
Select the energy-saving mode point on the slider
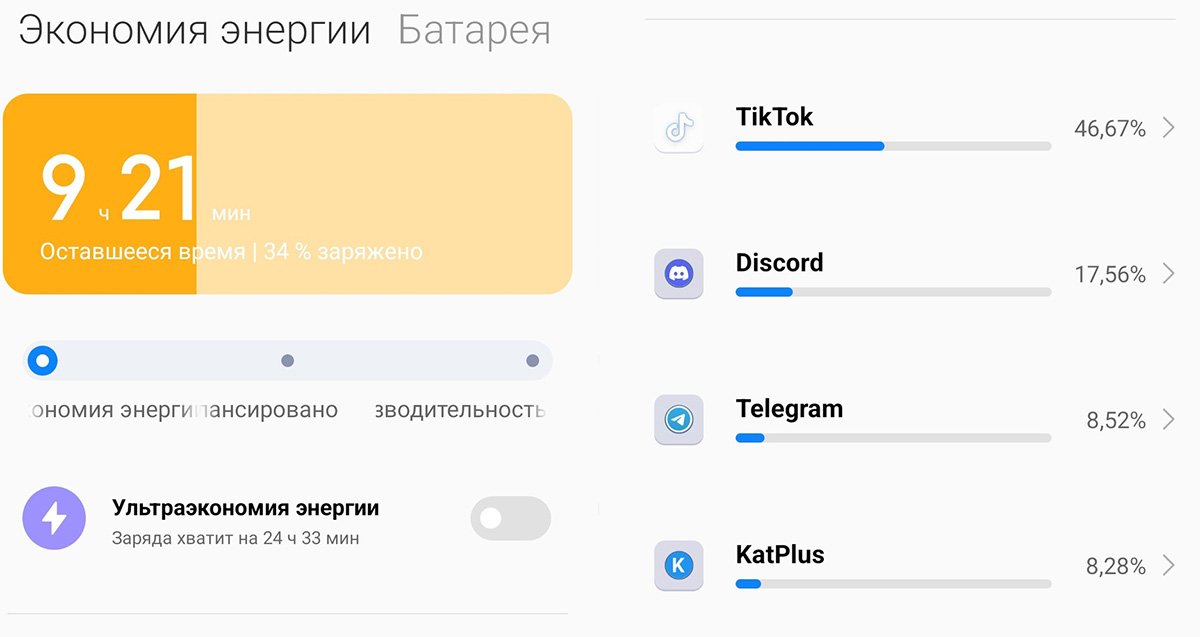click(41, 360)
